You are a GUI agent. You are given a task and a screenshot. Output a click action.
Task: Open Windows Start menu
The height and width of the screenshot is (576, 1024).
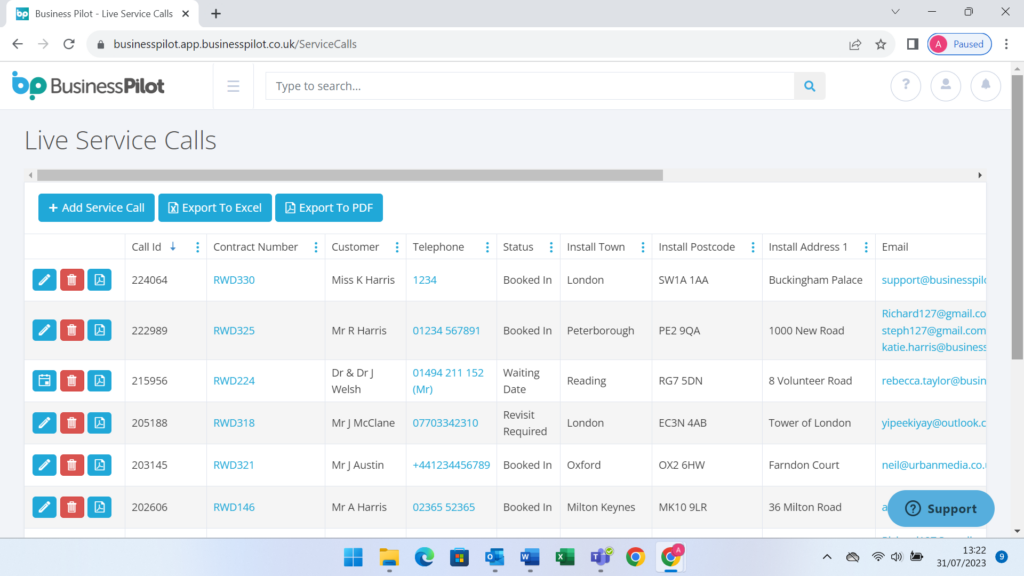(353, 557)
